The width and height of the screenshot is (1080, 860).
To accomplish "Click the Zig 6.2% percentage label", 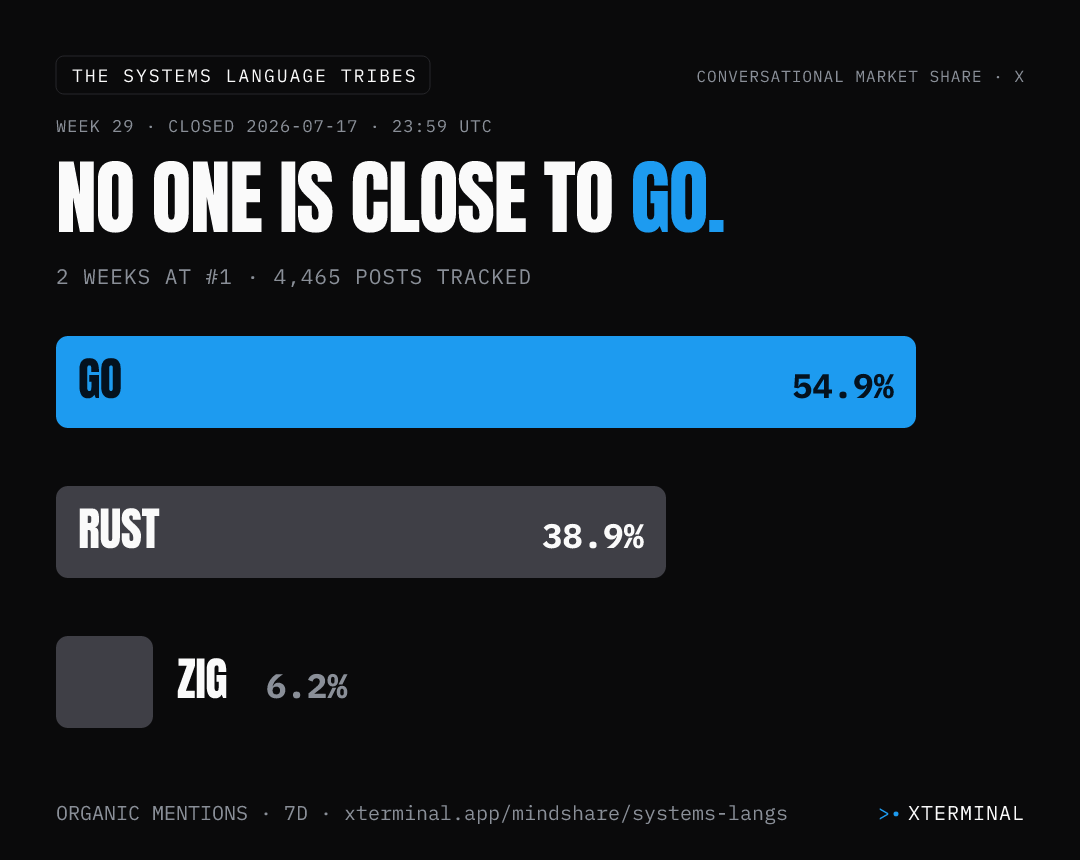I will (x=307, y=686).
